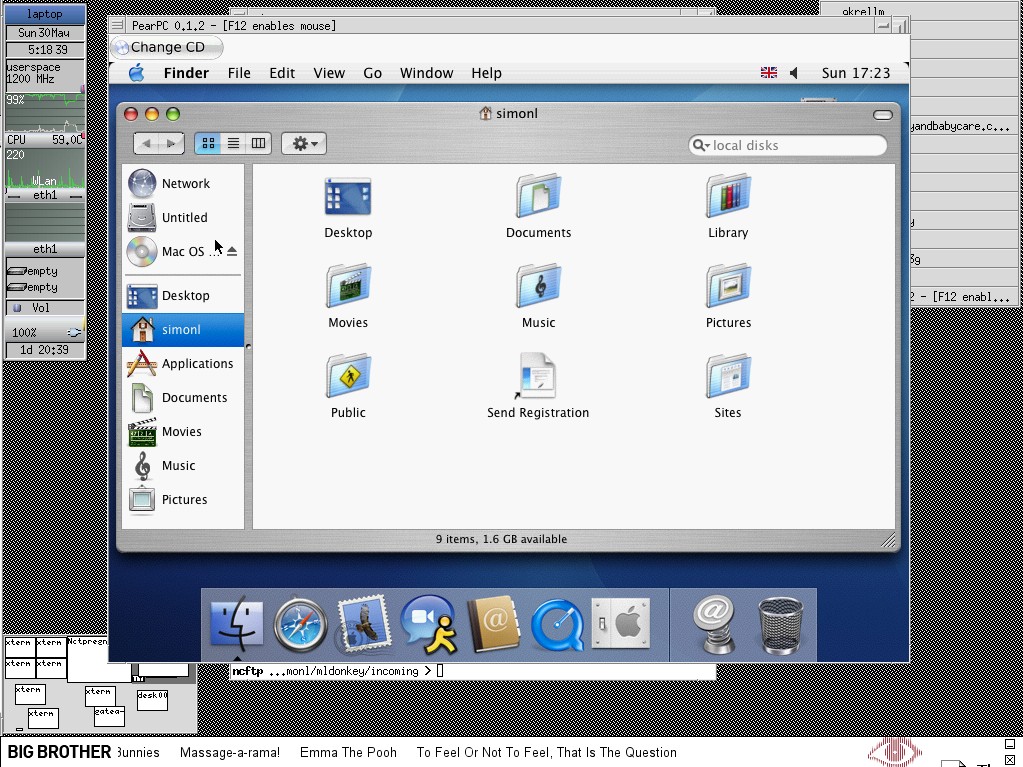Open the Trash in the Dock
This screenshot has width=1023, height=767.
[x=780, y=625]
